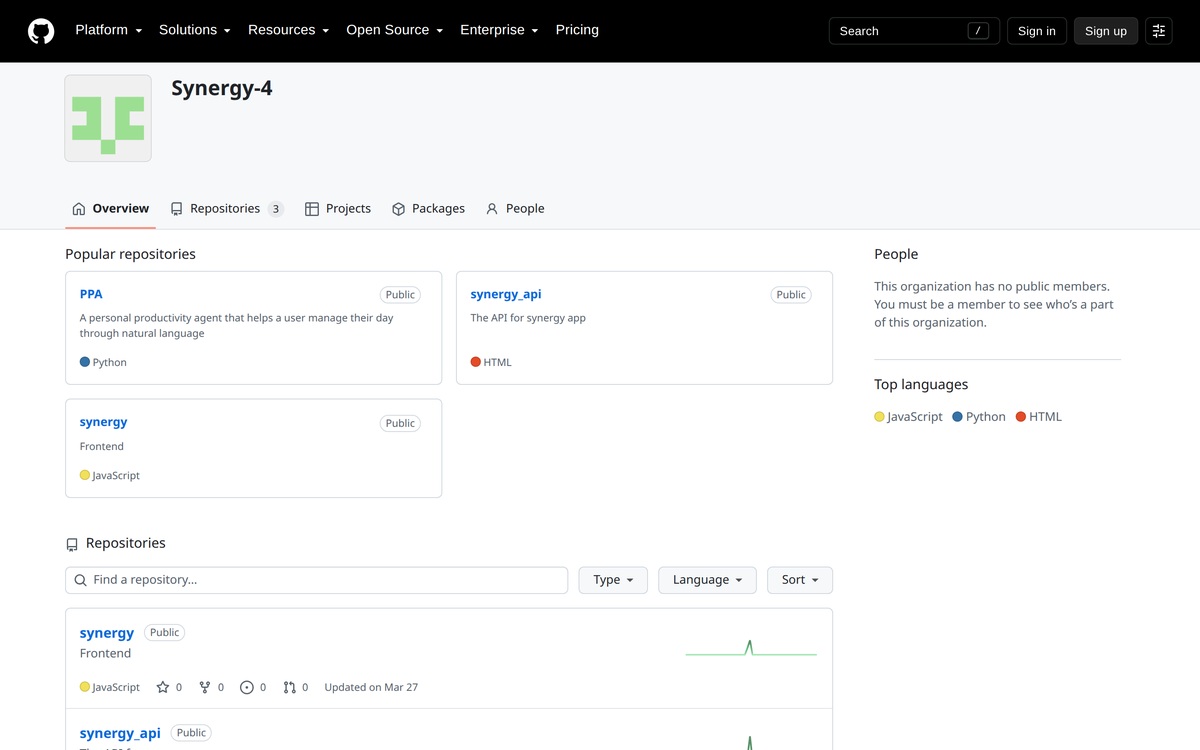Open the Language filter dropdown
The height and width of the screenshot is (750, 1200).
[707, 580]
